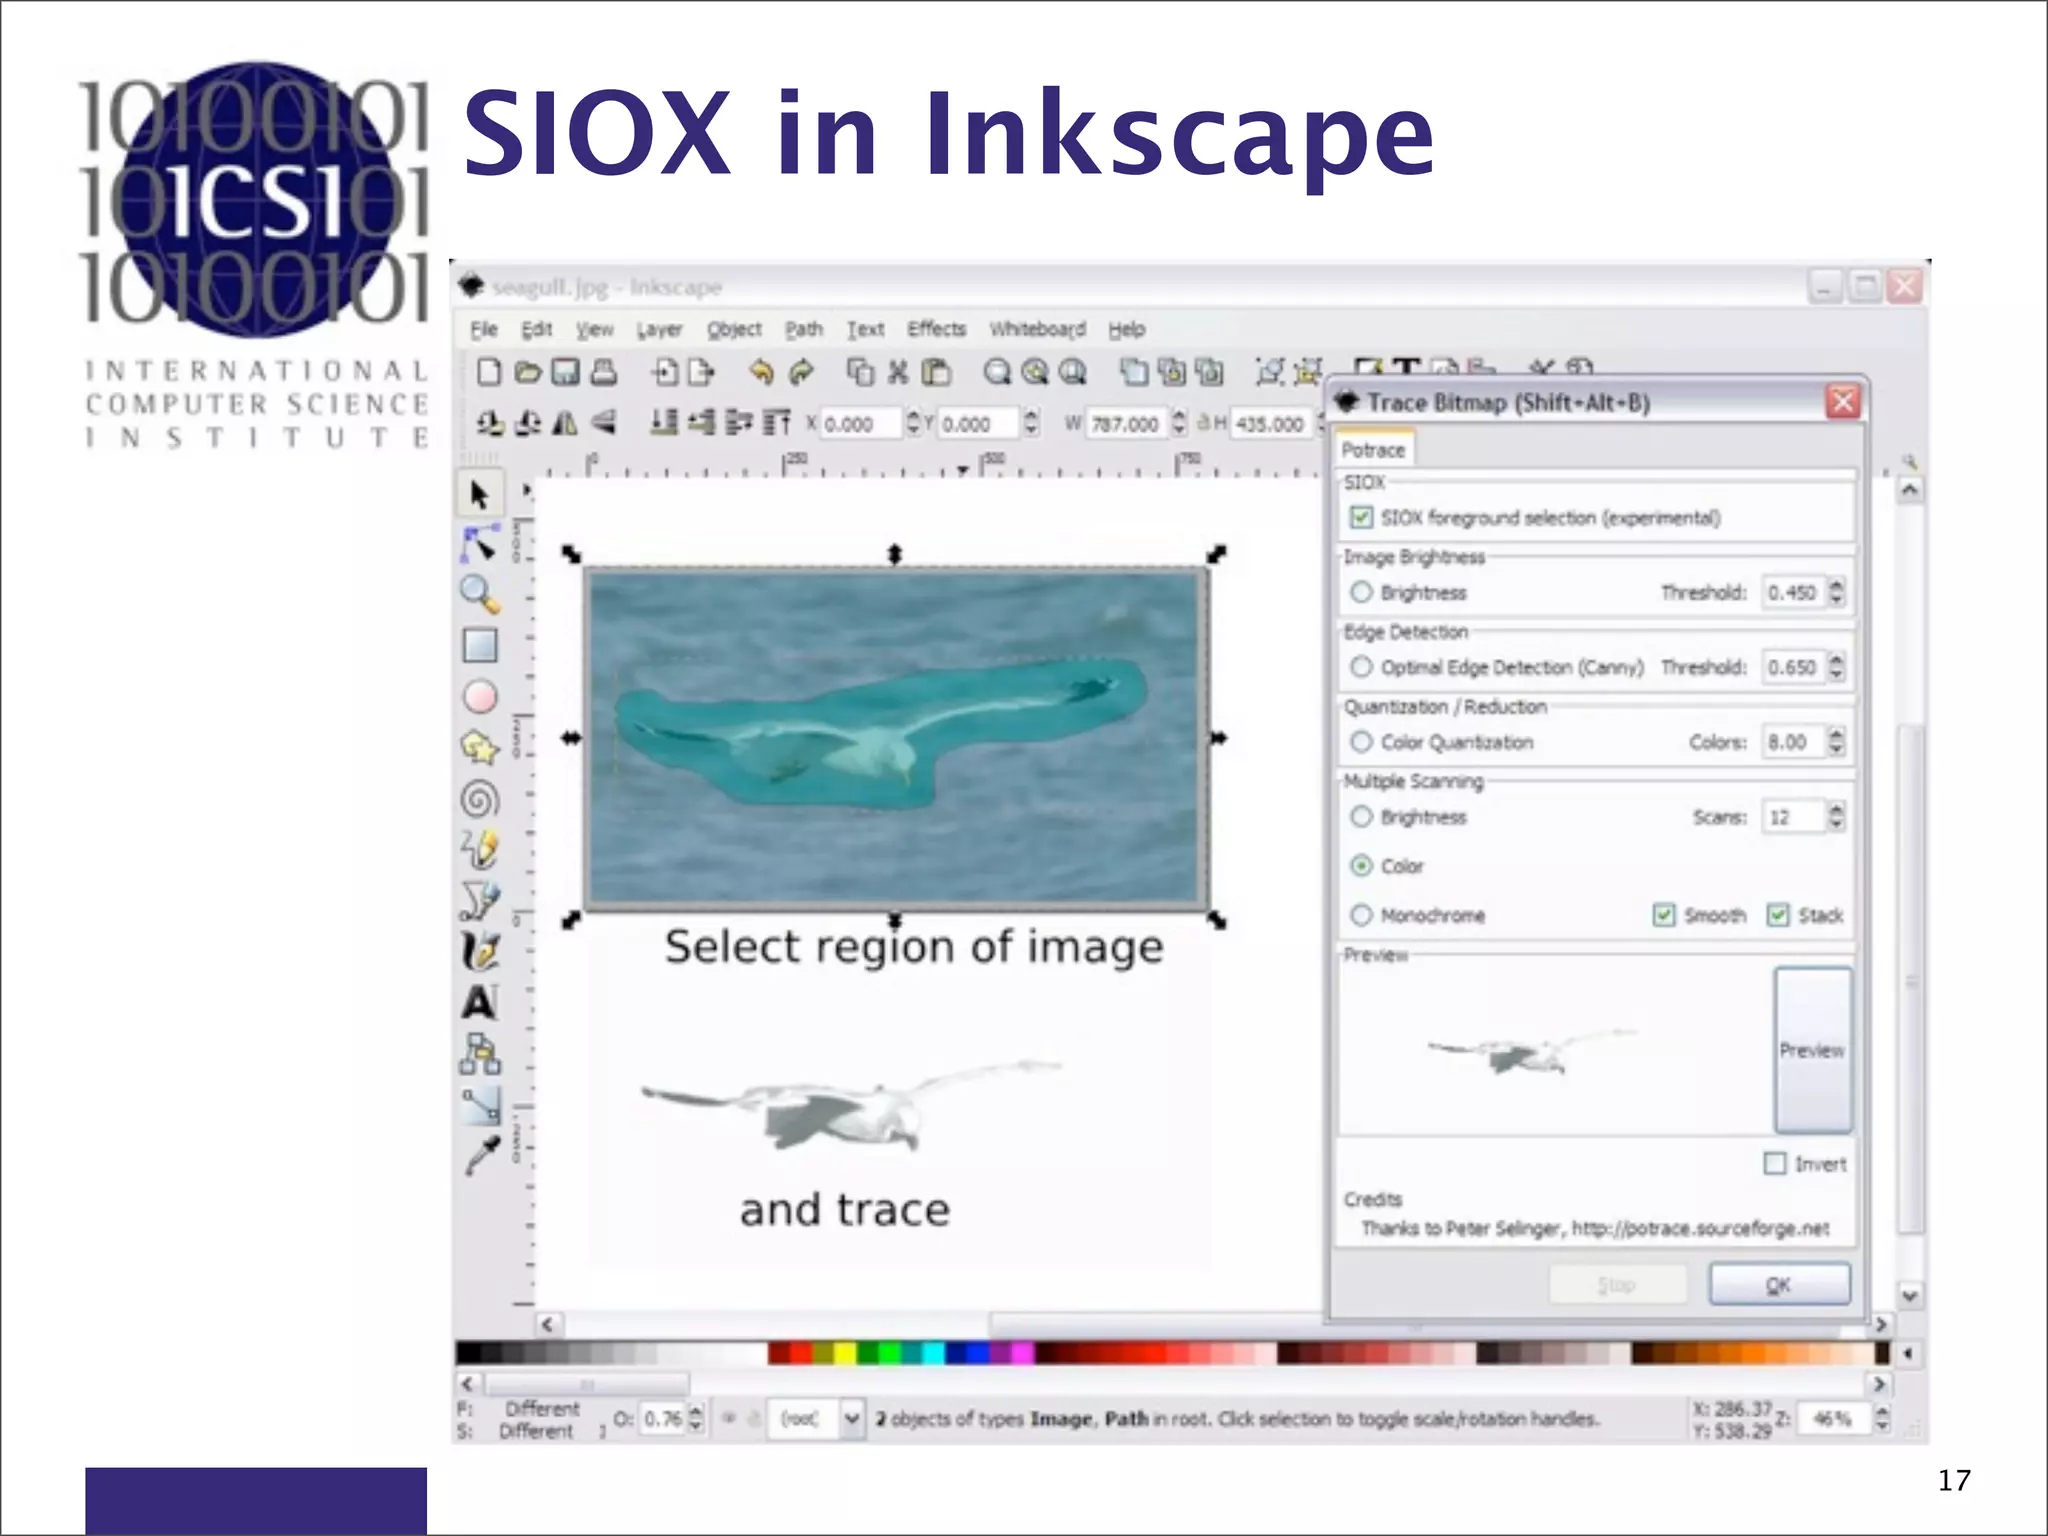Select Image Brightness radio button
Screen dimensions: 2048x1536
(x=1361, y=592)
